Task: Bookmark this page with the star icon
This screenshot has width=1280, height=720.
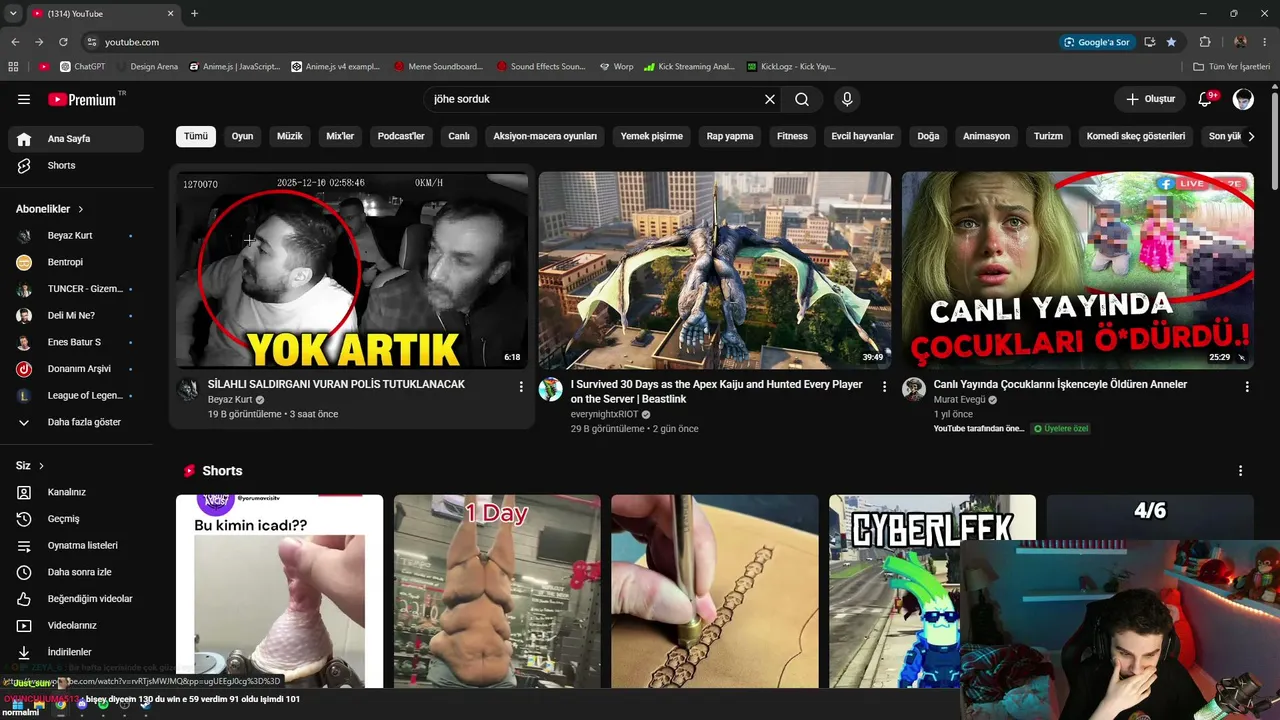Action: (x=1171, y=42)
